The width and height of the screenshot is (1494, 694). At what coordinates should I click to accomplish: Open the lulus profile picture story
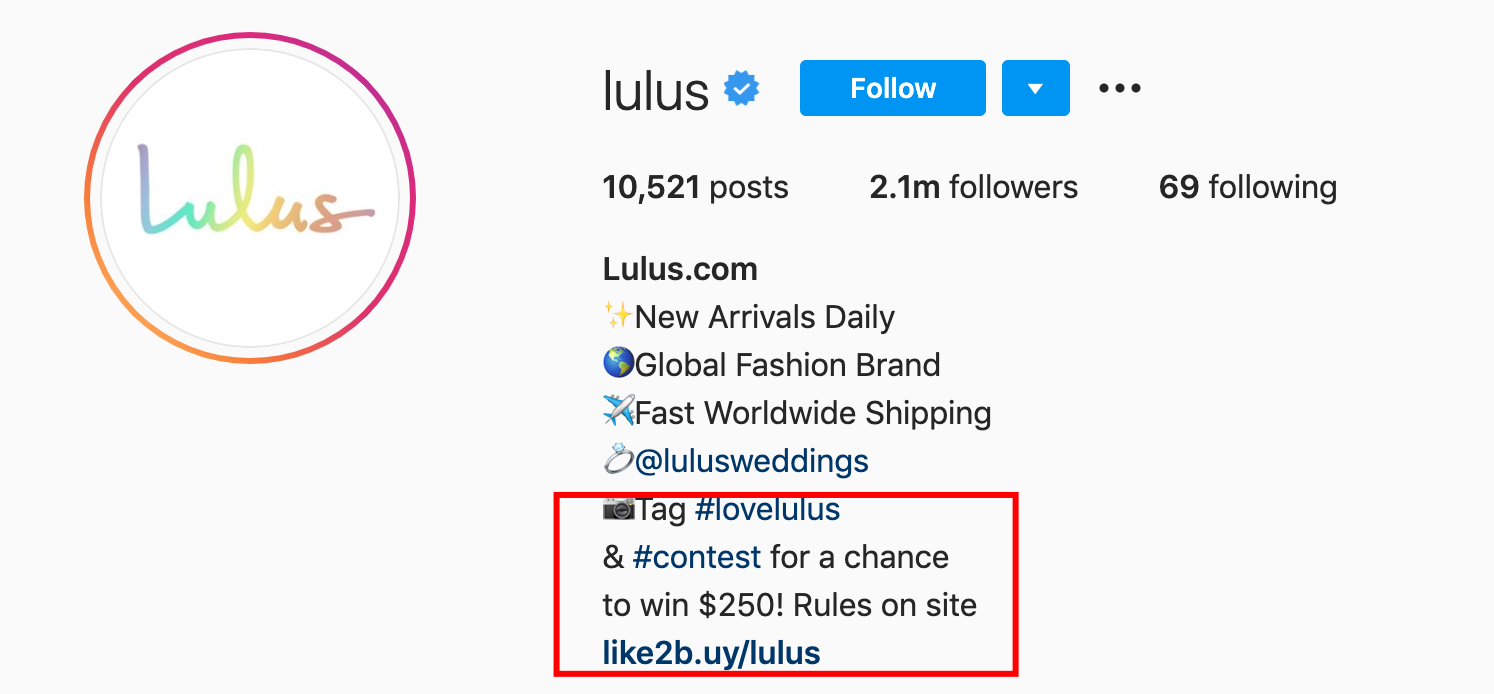pyautogui.click(x=250, y=198)
